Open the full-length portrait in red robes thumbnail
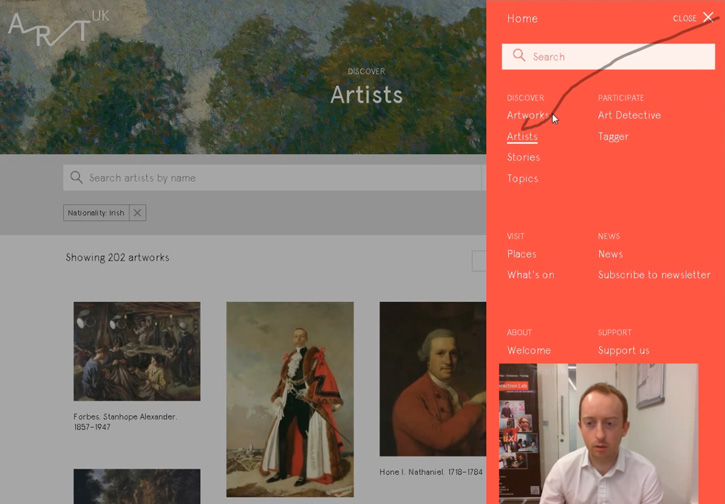 pyautogui.click(x=290, y=400)
